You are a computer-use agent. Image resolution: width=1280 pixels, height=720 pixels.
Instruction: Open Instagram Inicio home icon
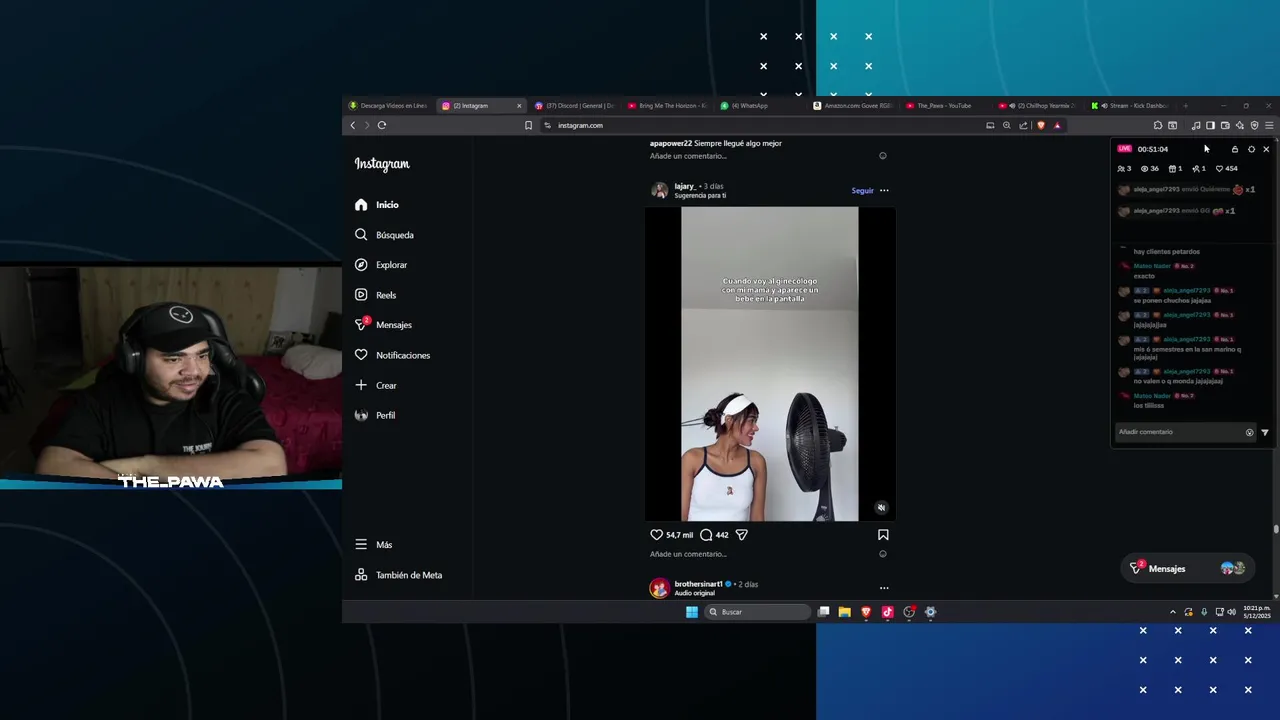361,205
